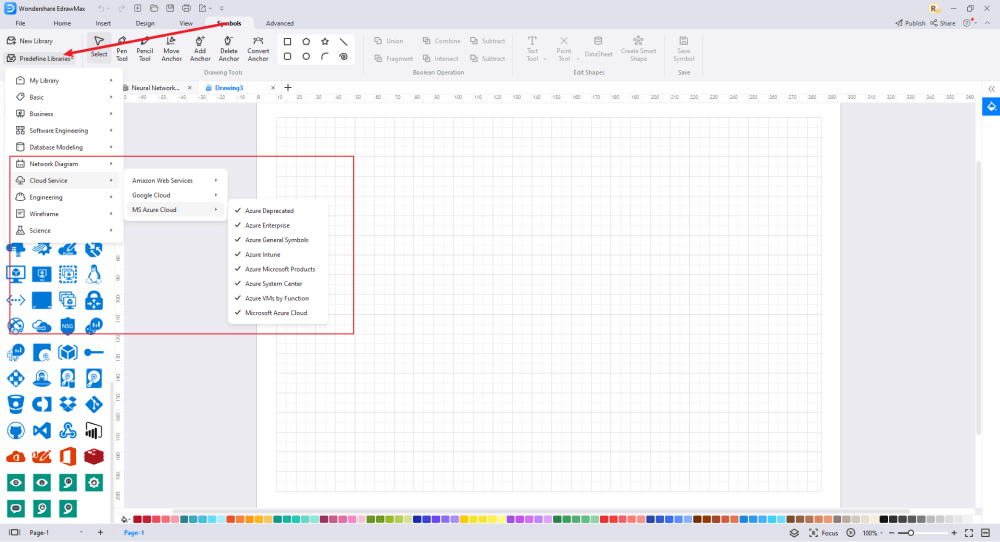This screenshot has height=542, width=1000.
Task: Open the layers icon in status bar
Action: pyautogui.click(x=794, y=532)
